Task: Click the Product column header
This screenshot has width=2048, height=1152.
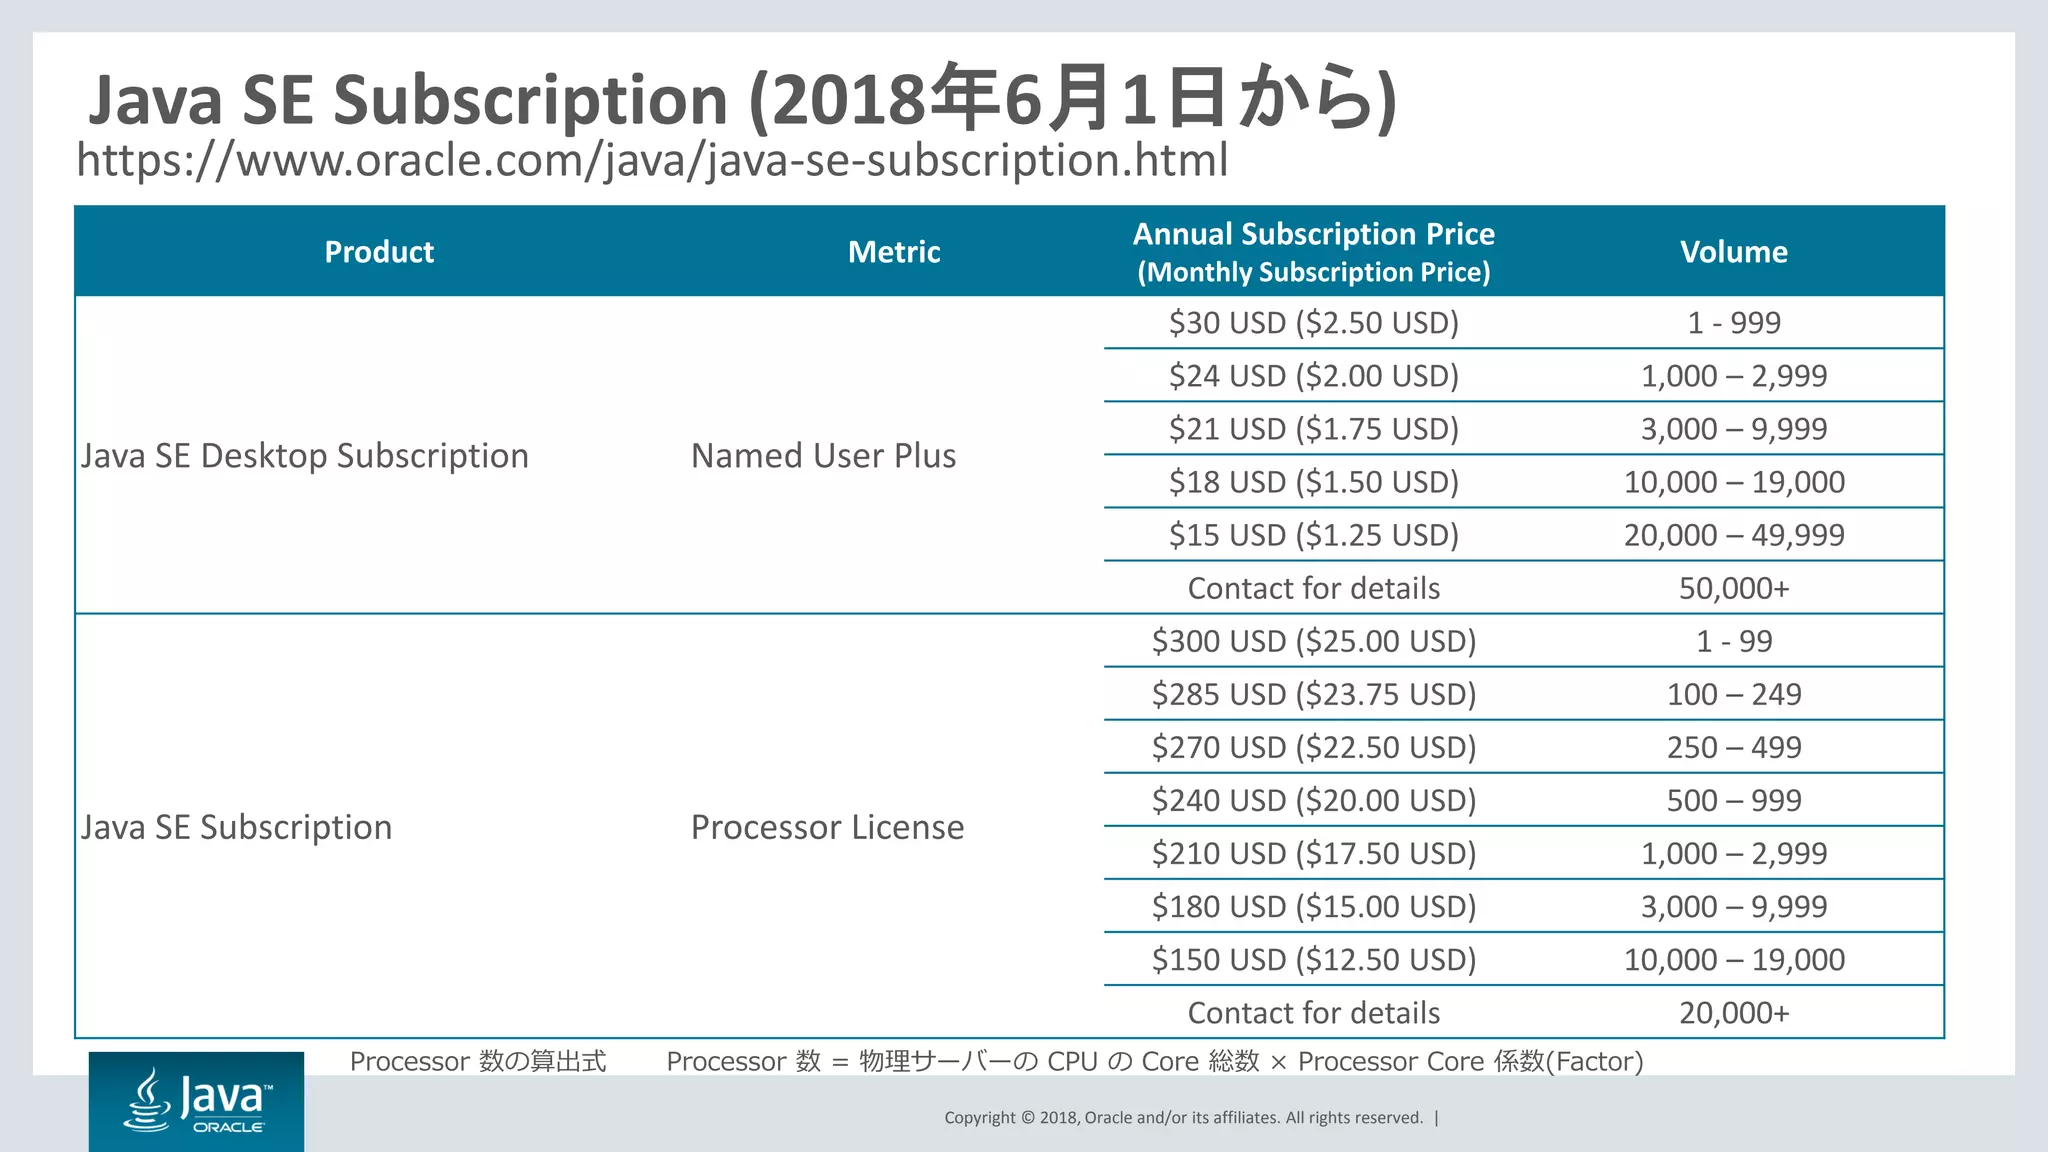Action: [x=379, y=251]
